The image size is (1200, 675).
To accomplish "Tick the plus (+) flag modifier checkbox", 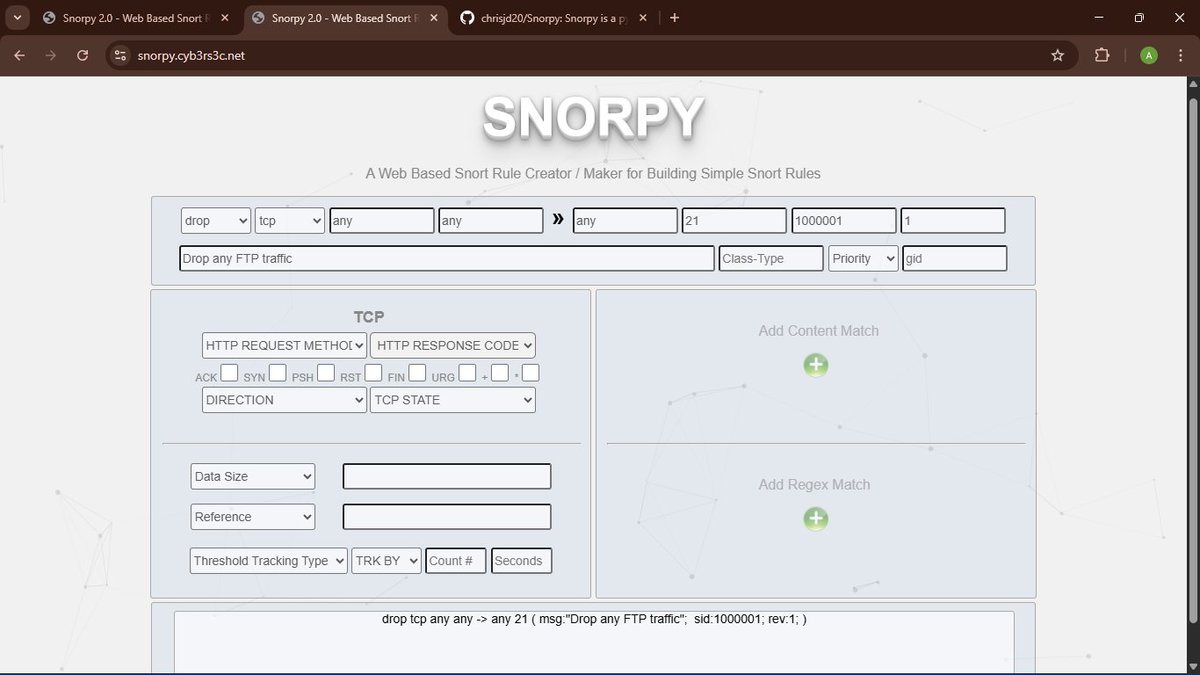I will point(499,373).
